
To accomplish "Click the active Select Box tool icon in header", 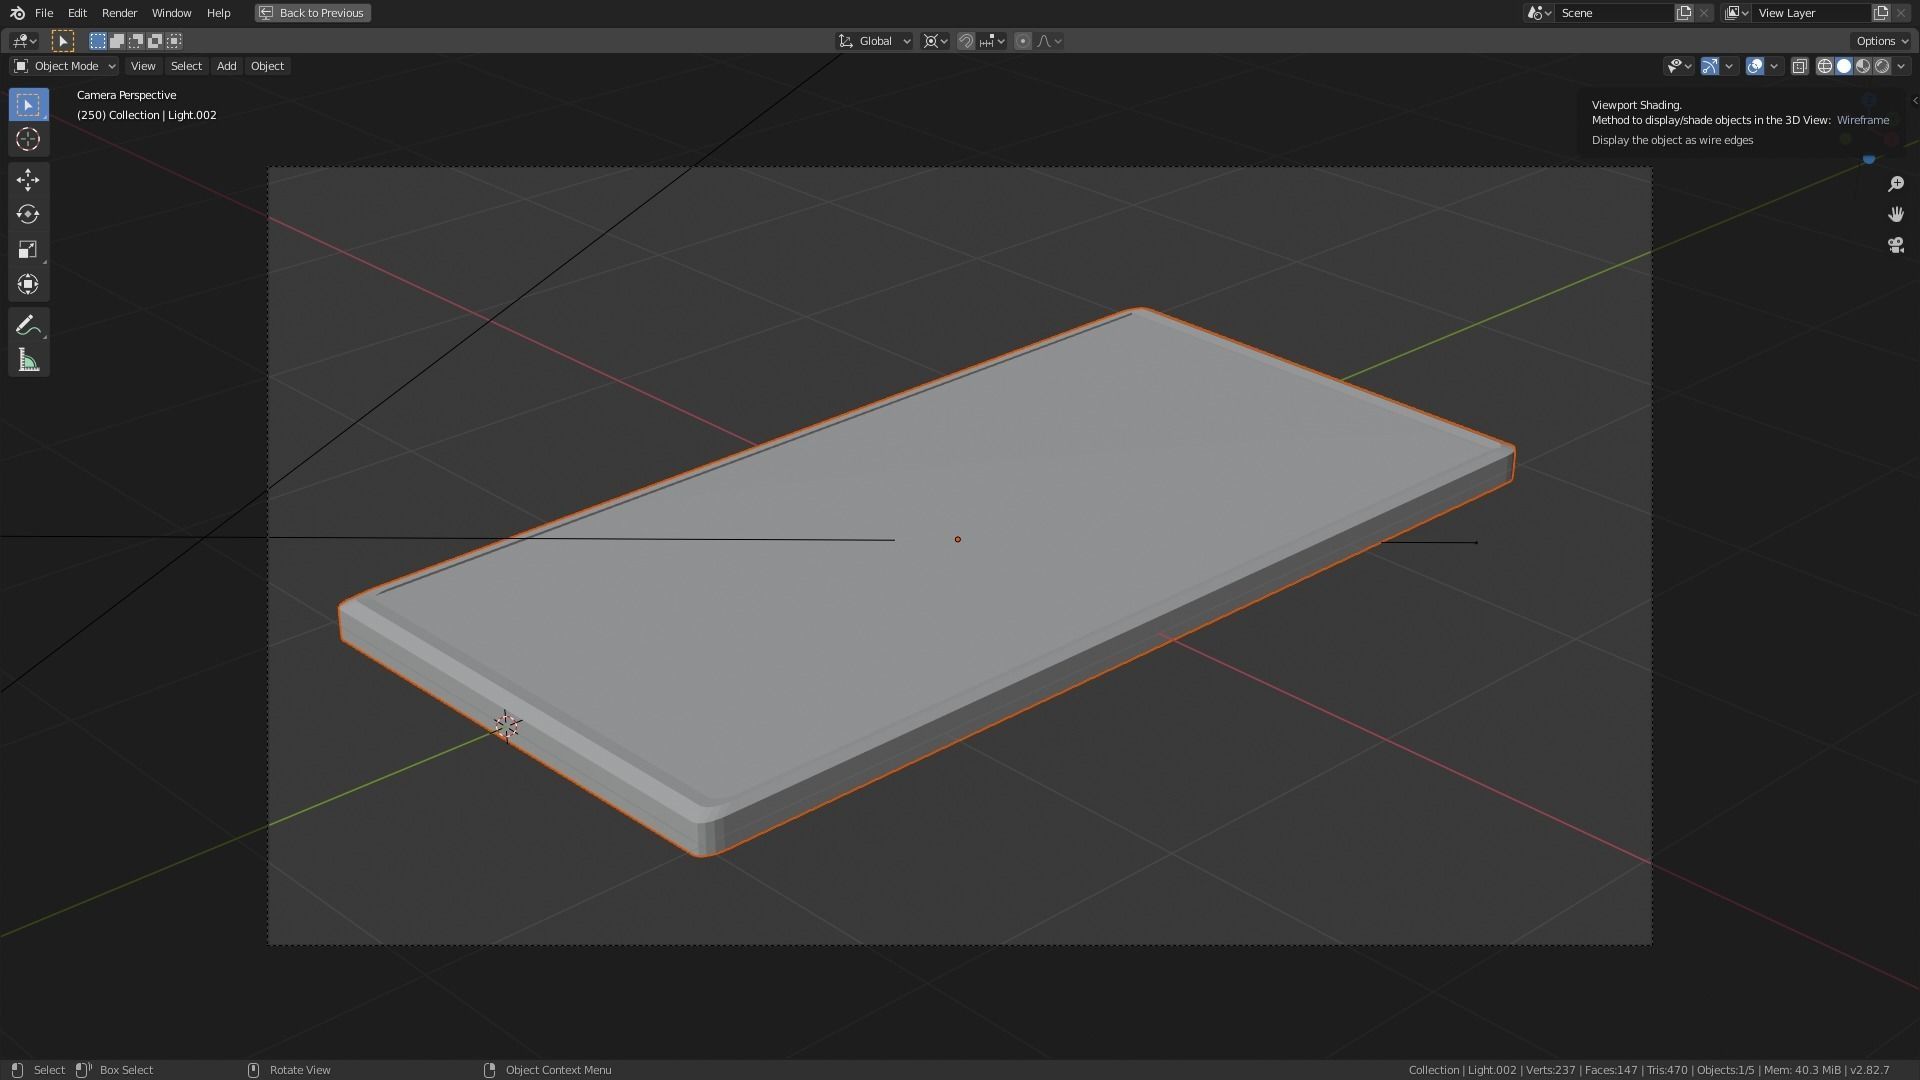I will (63, 41).
